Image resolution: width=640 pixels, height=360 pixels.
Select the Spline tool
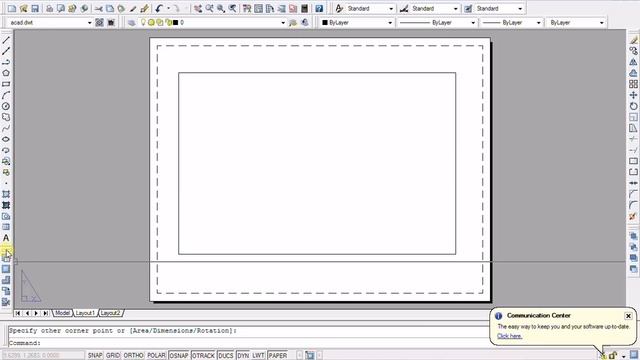pos(6,128)
